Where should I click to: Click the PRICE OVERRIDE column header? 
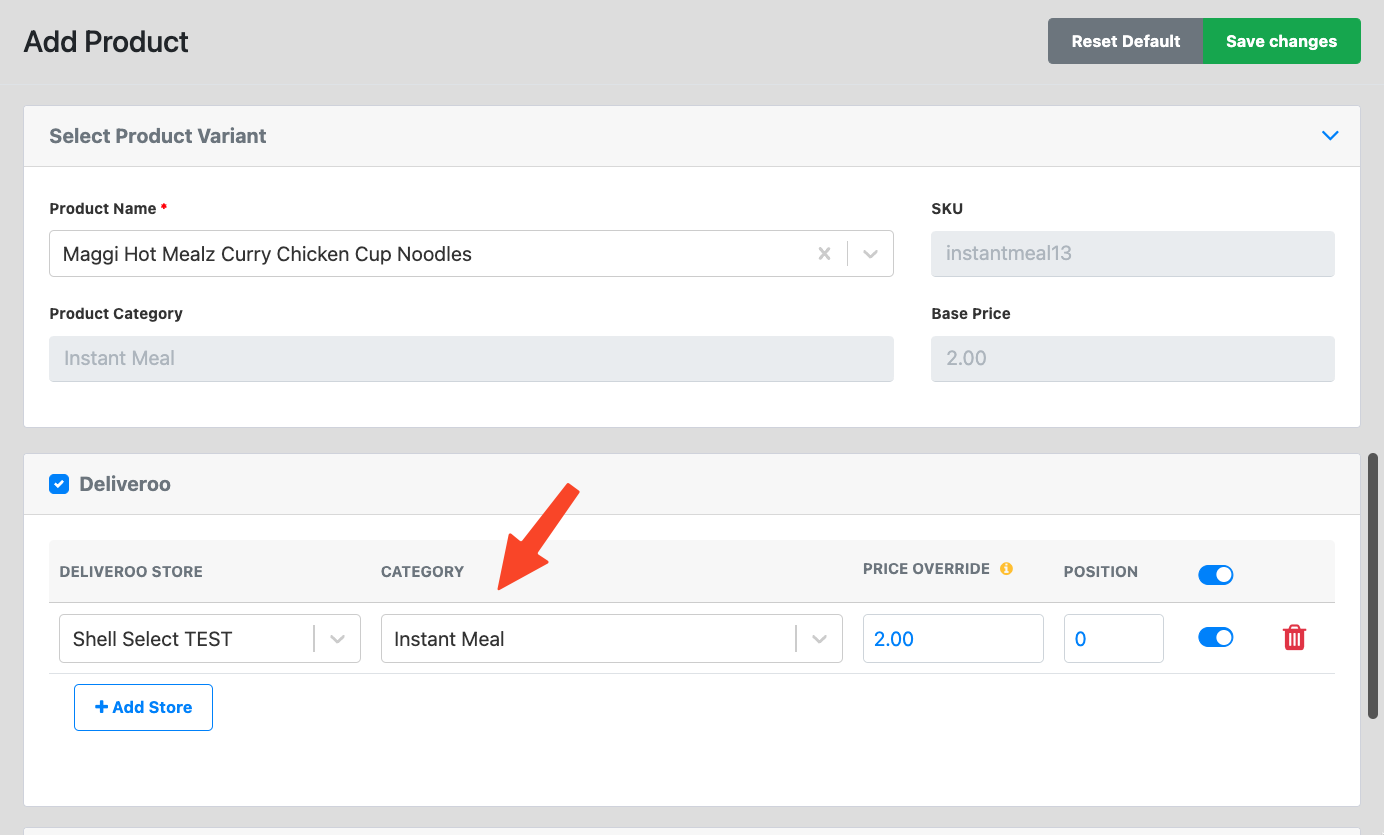coord(926,569)
